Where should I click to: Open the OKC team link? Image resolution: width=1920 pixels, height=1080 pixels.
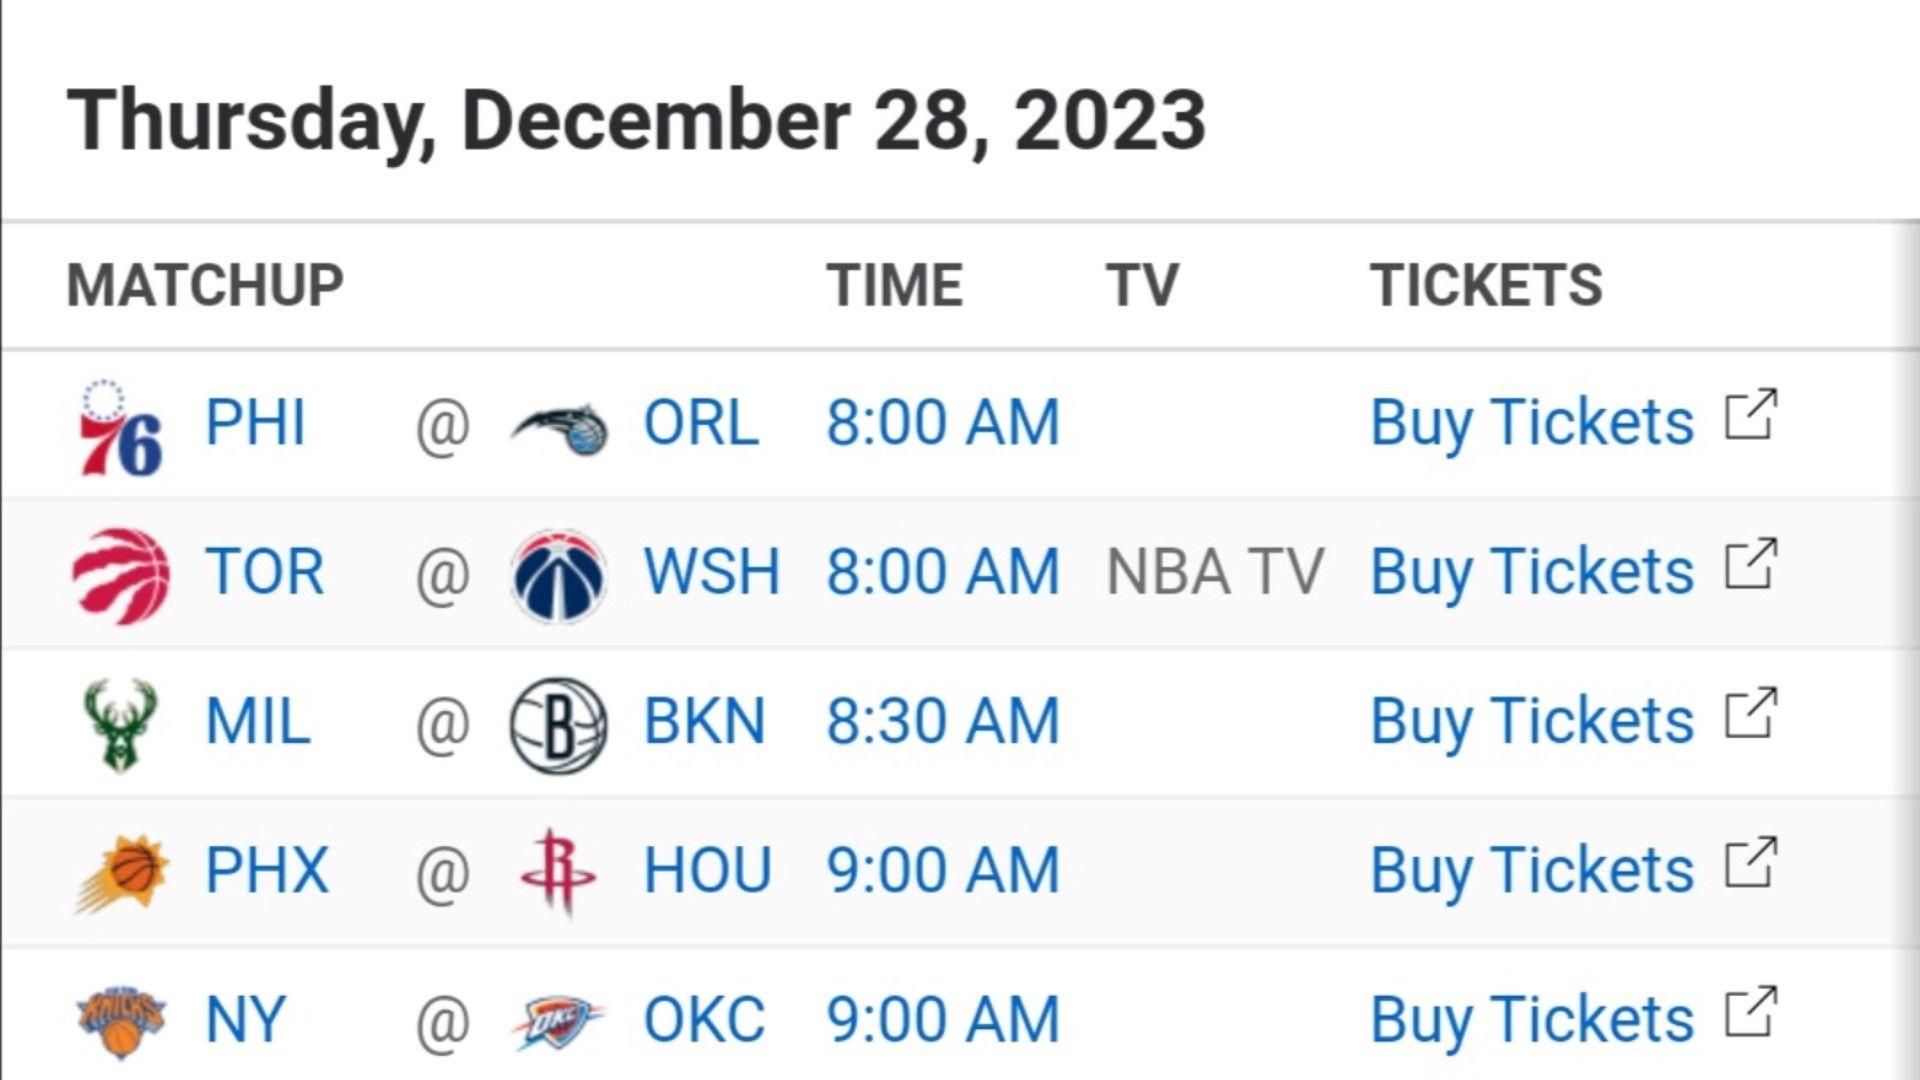tap(704, 1020)
